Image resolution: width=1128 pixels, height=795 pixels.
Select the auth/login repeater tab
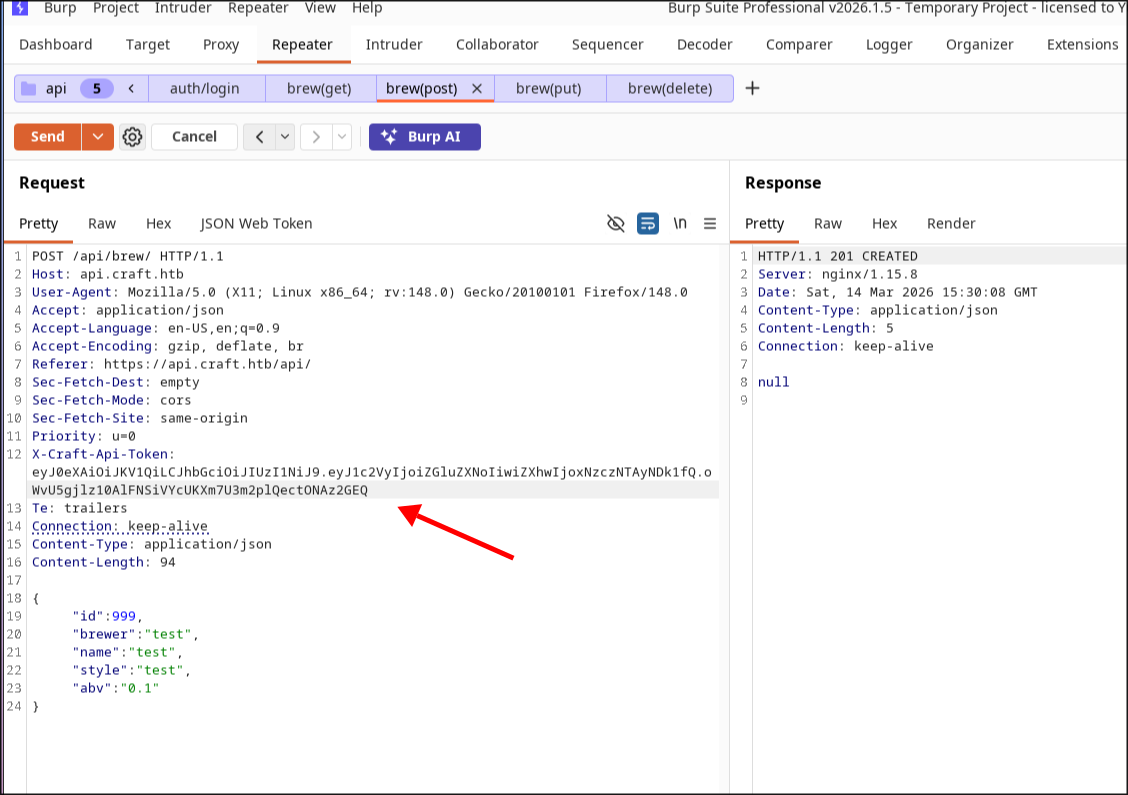click(x=205, y=88)
